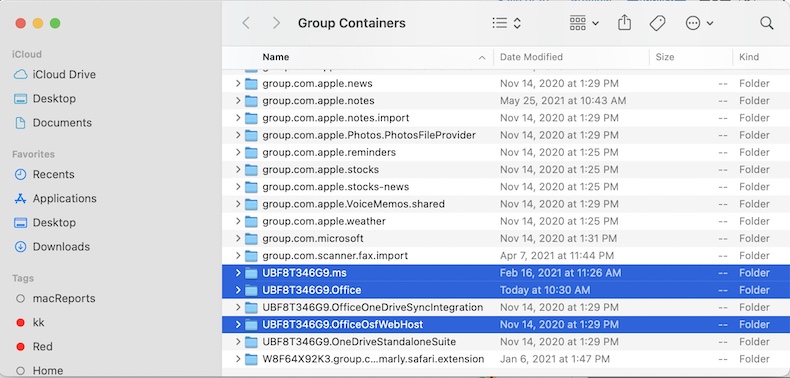The height and width of the screenshot is (378, 790).
Task: Open Desktop under Favorites section
Action: (45, 223)
